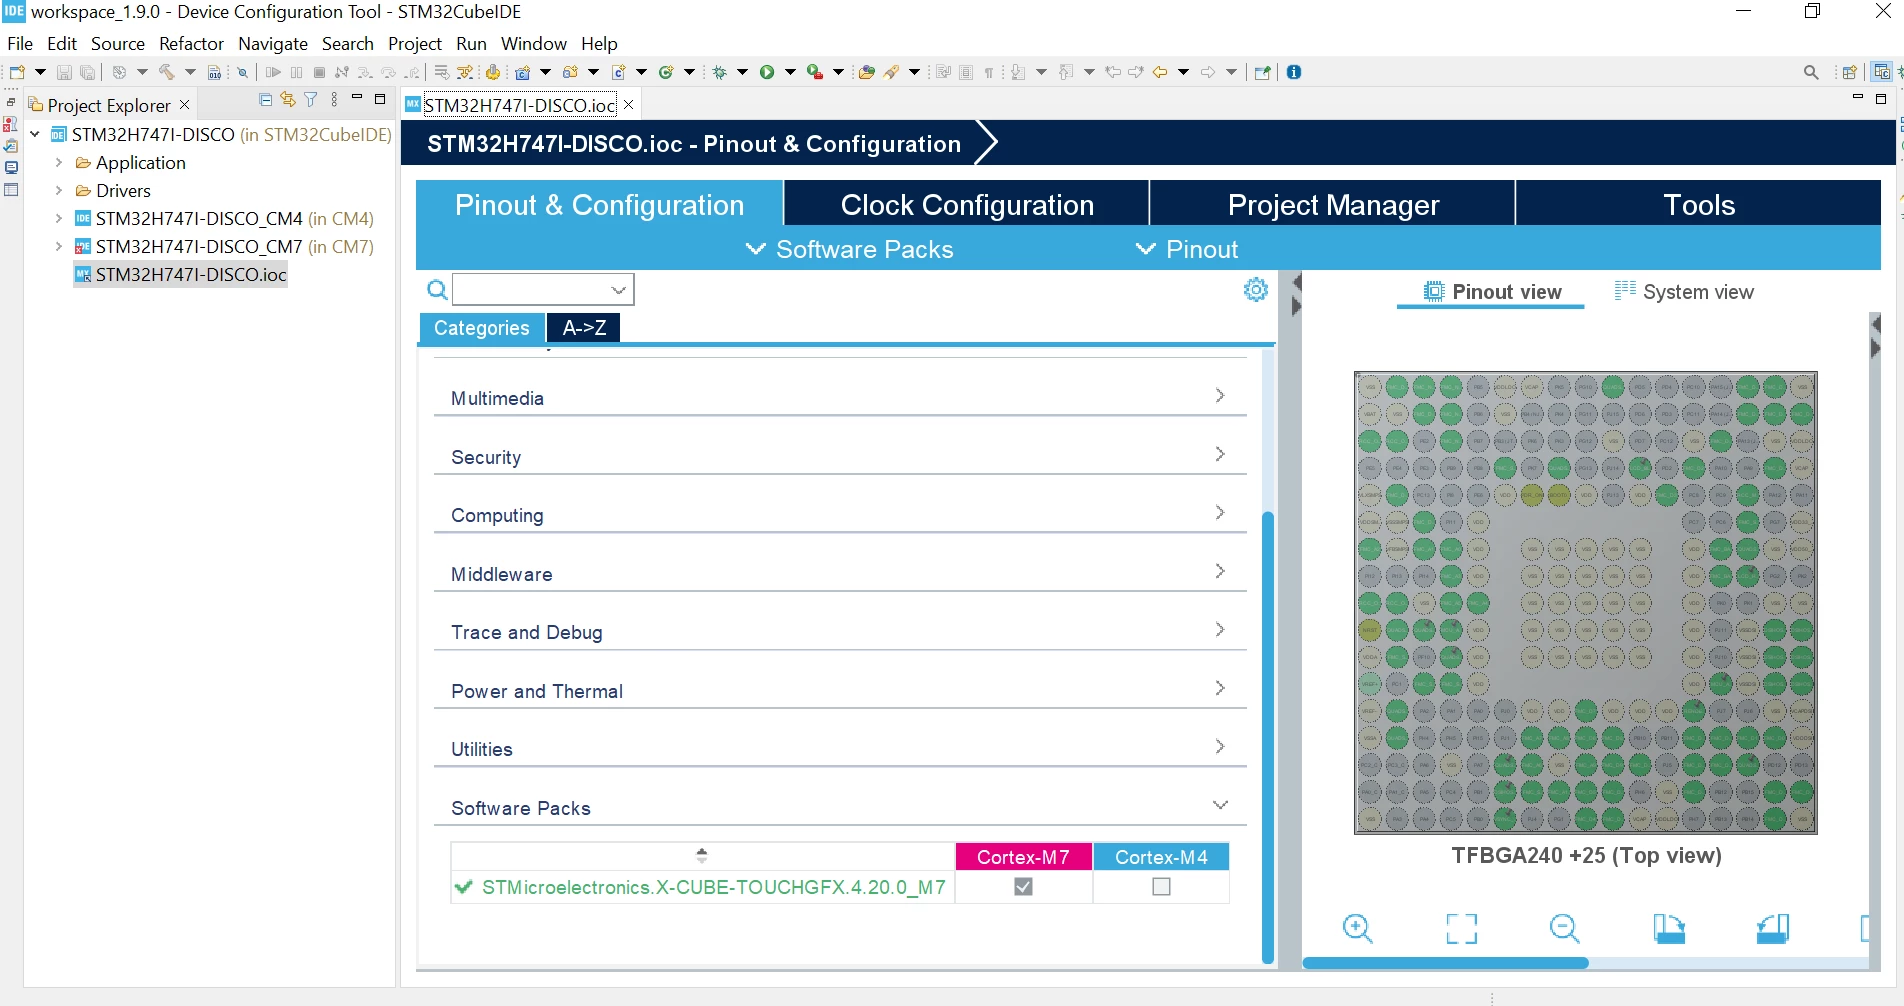The height and width of the screenshot is (1006, 1904).
Task: Click the blue information icon in toolbar
Action: (x=1294, y=72)
